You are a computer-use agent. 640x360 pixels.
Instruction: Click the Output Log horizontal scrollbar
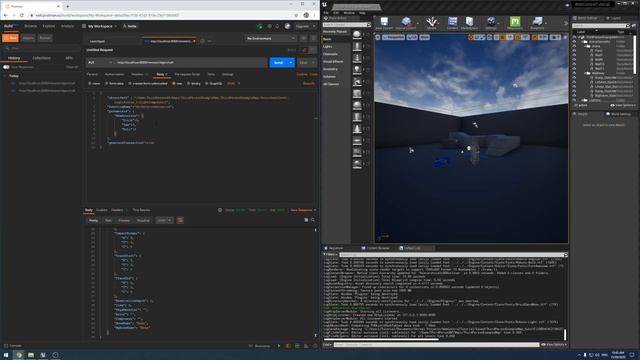[x=381, y=339]
